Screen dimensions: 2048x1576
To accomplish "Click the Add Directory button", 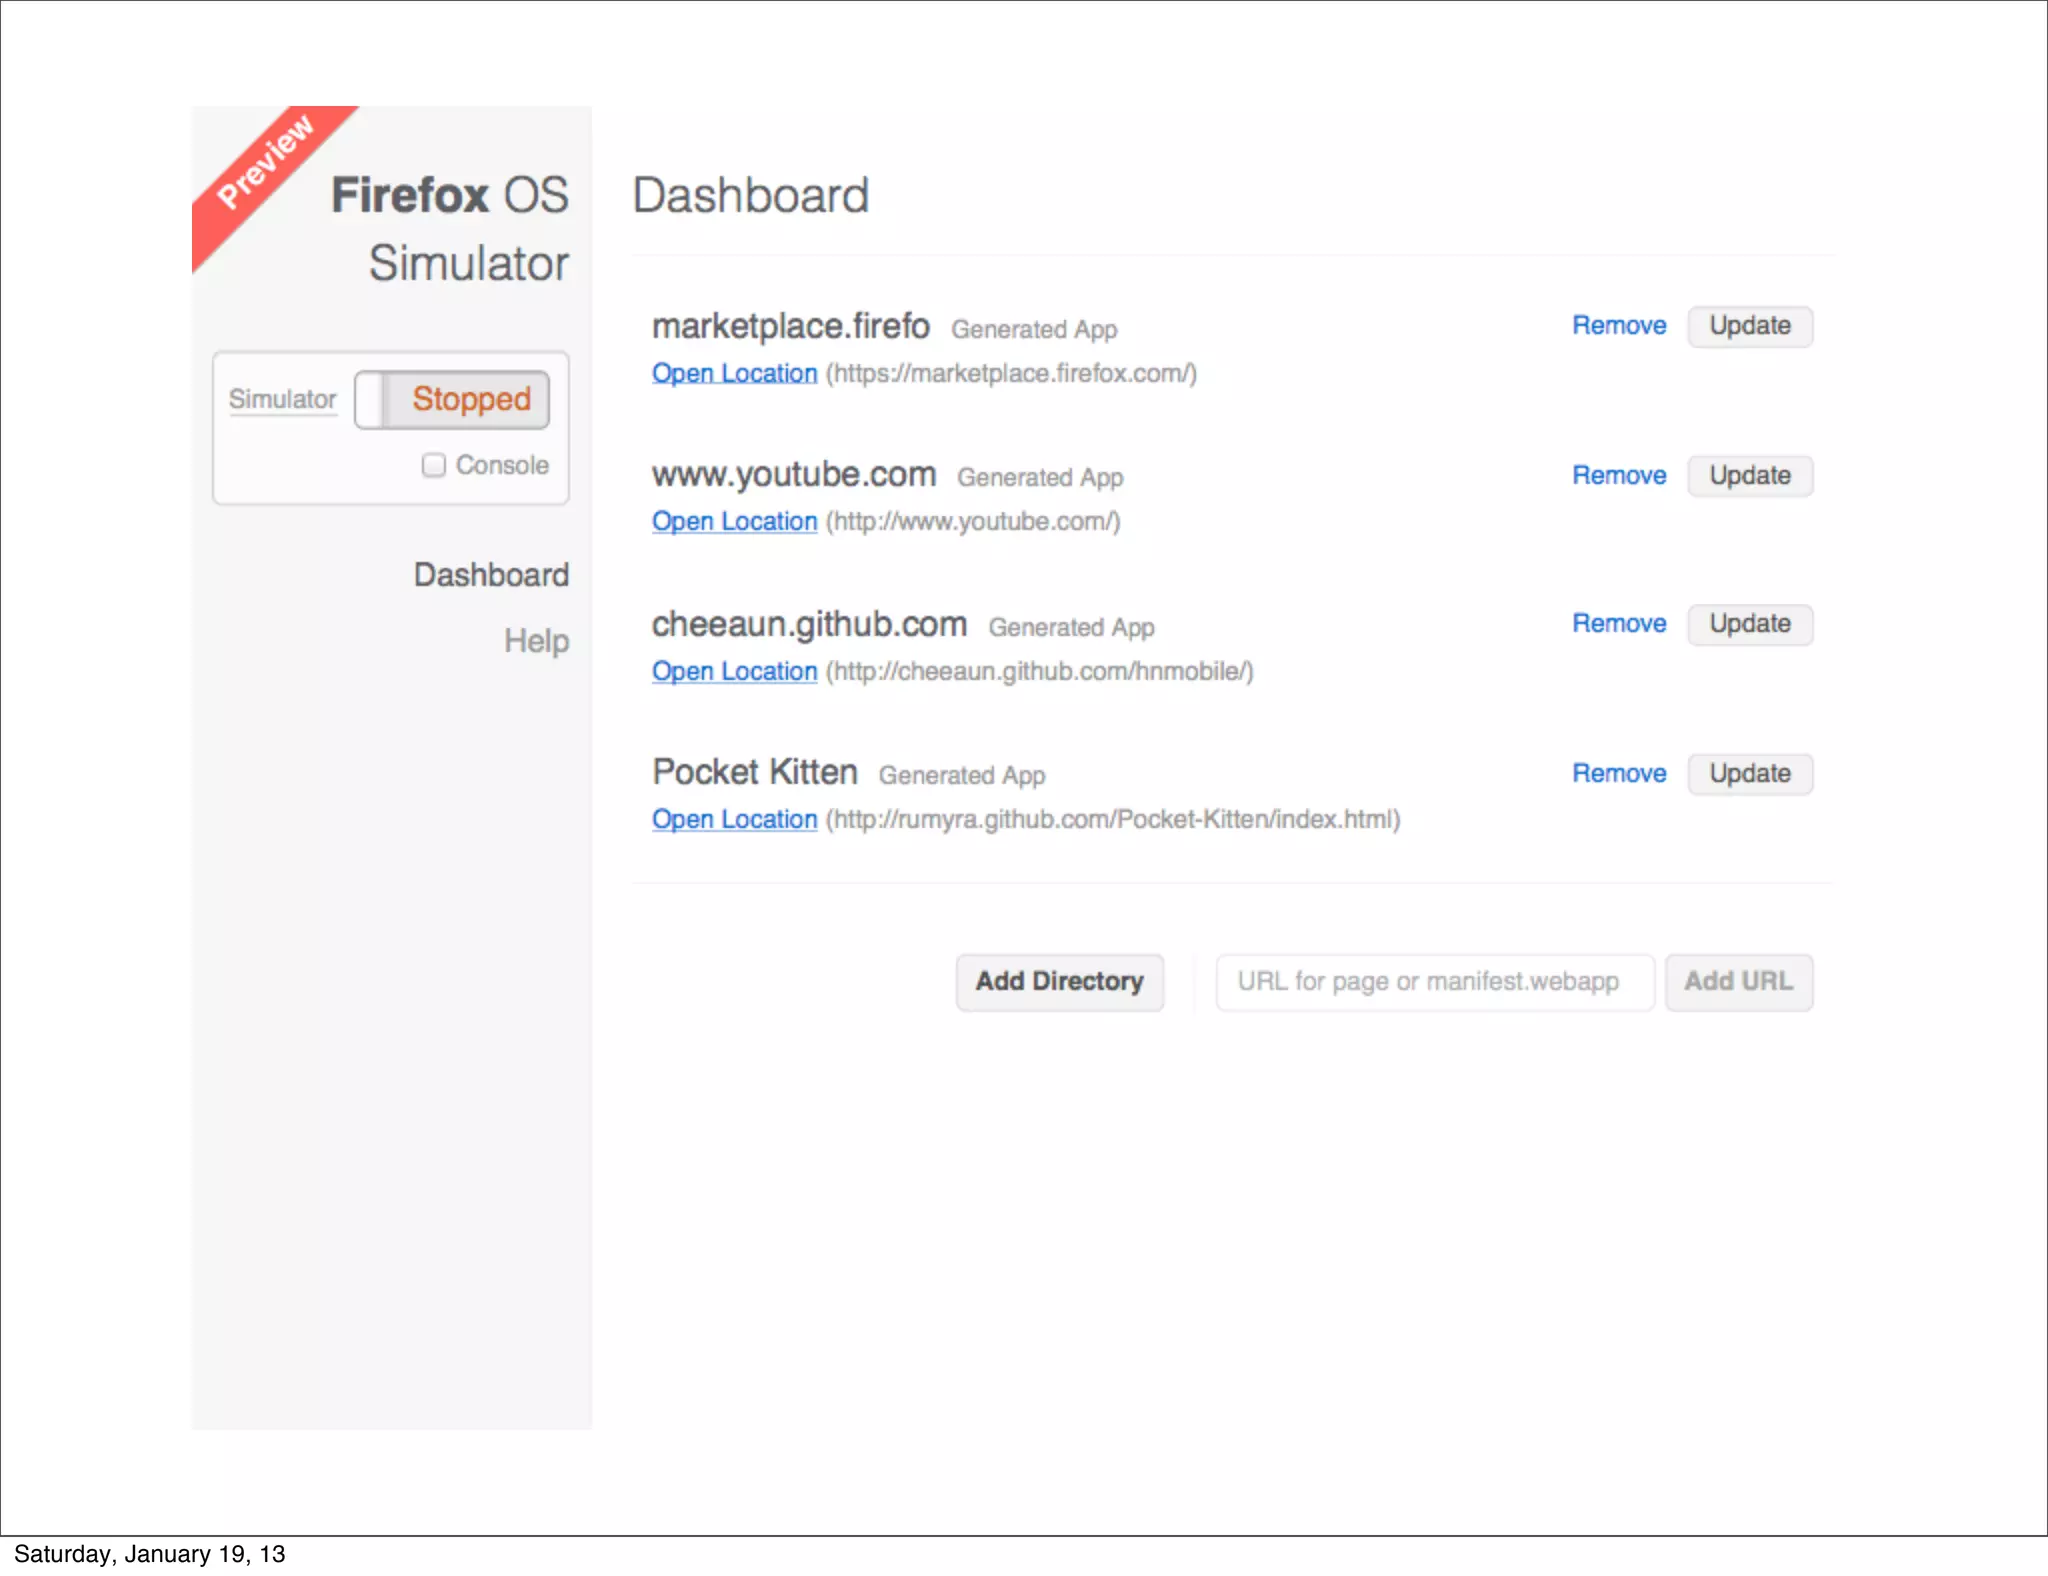I will tap(1059, 982).
